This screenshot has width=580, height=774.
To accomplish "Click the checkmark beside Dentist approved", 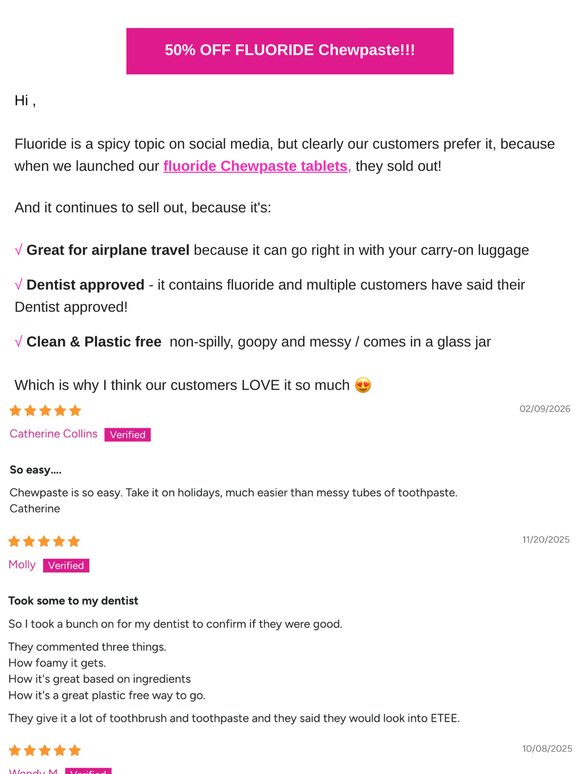I will 18,285.
